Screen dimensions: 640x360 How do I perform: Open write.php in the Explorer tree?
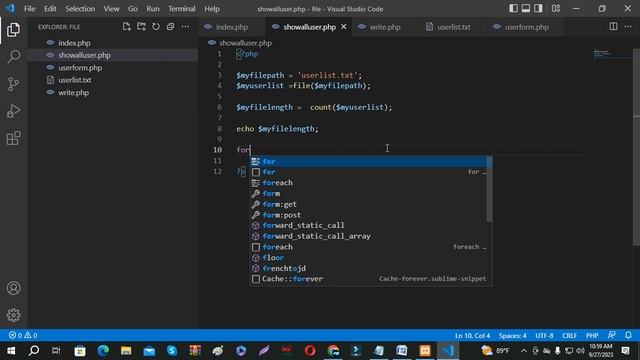click(113, 93)
